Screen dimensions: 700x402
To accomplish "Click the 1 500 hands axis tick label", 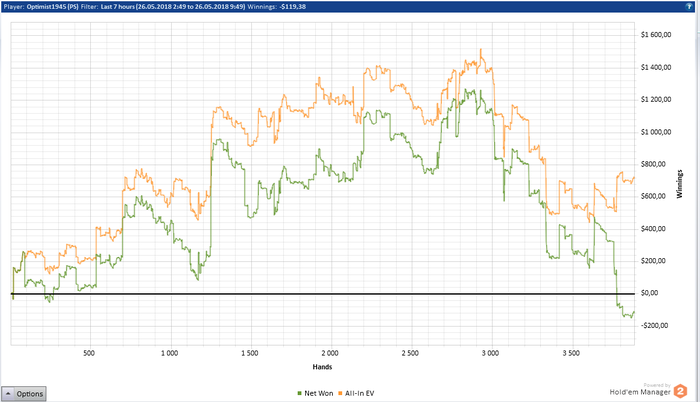I will click(250, 353).
